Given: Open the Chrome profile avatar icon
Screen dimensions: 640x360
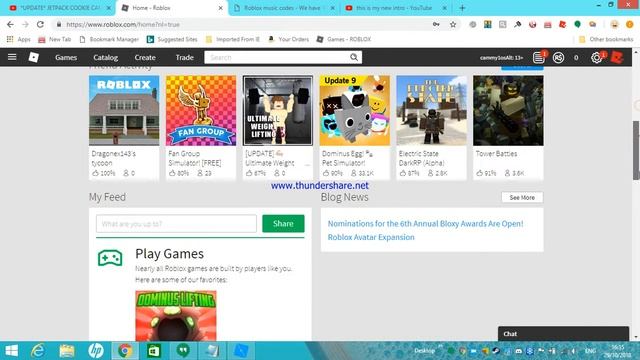Looking at the screenshot, I should [614, 24].
